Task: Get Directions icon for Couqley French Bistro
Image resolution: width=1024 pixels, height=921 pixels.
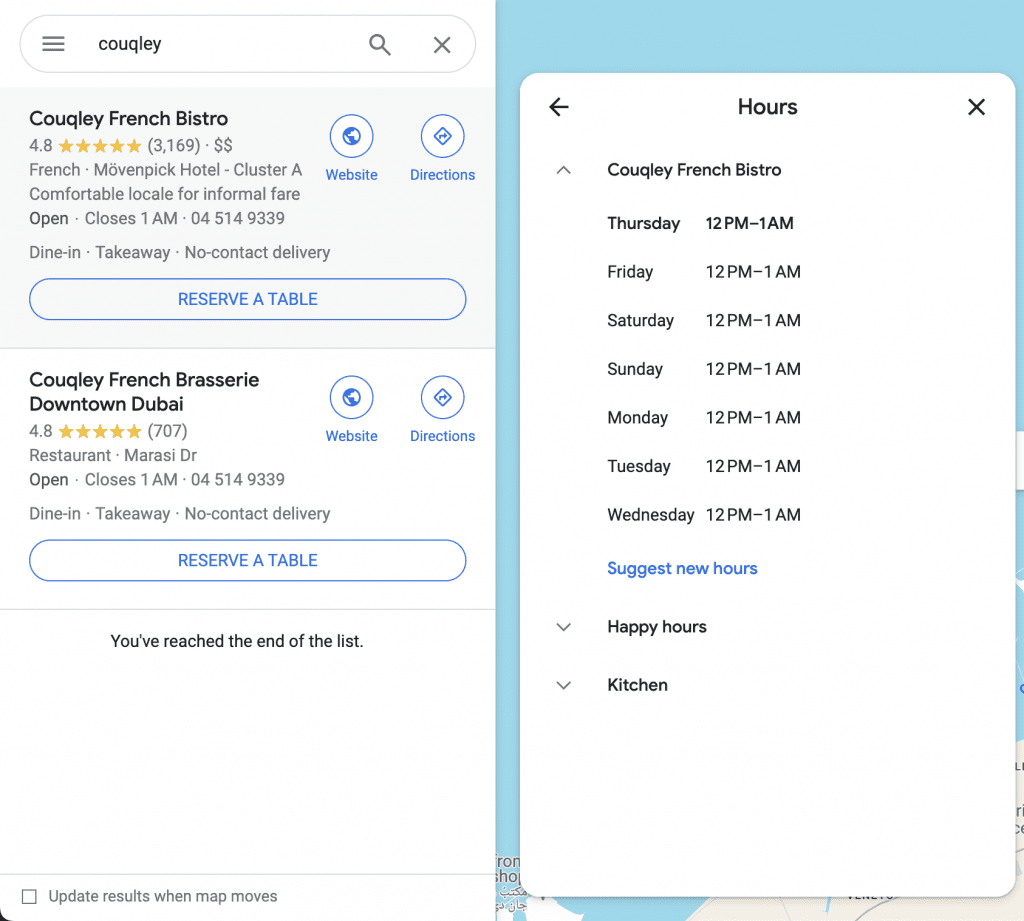Action: [442, 136]
